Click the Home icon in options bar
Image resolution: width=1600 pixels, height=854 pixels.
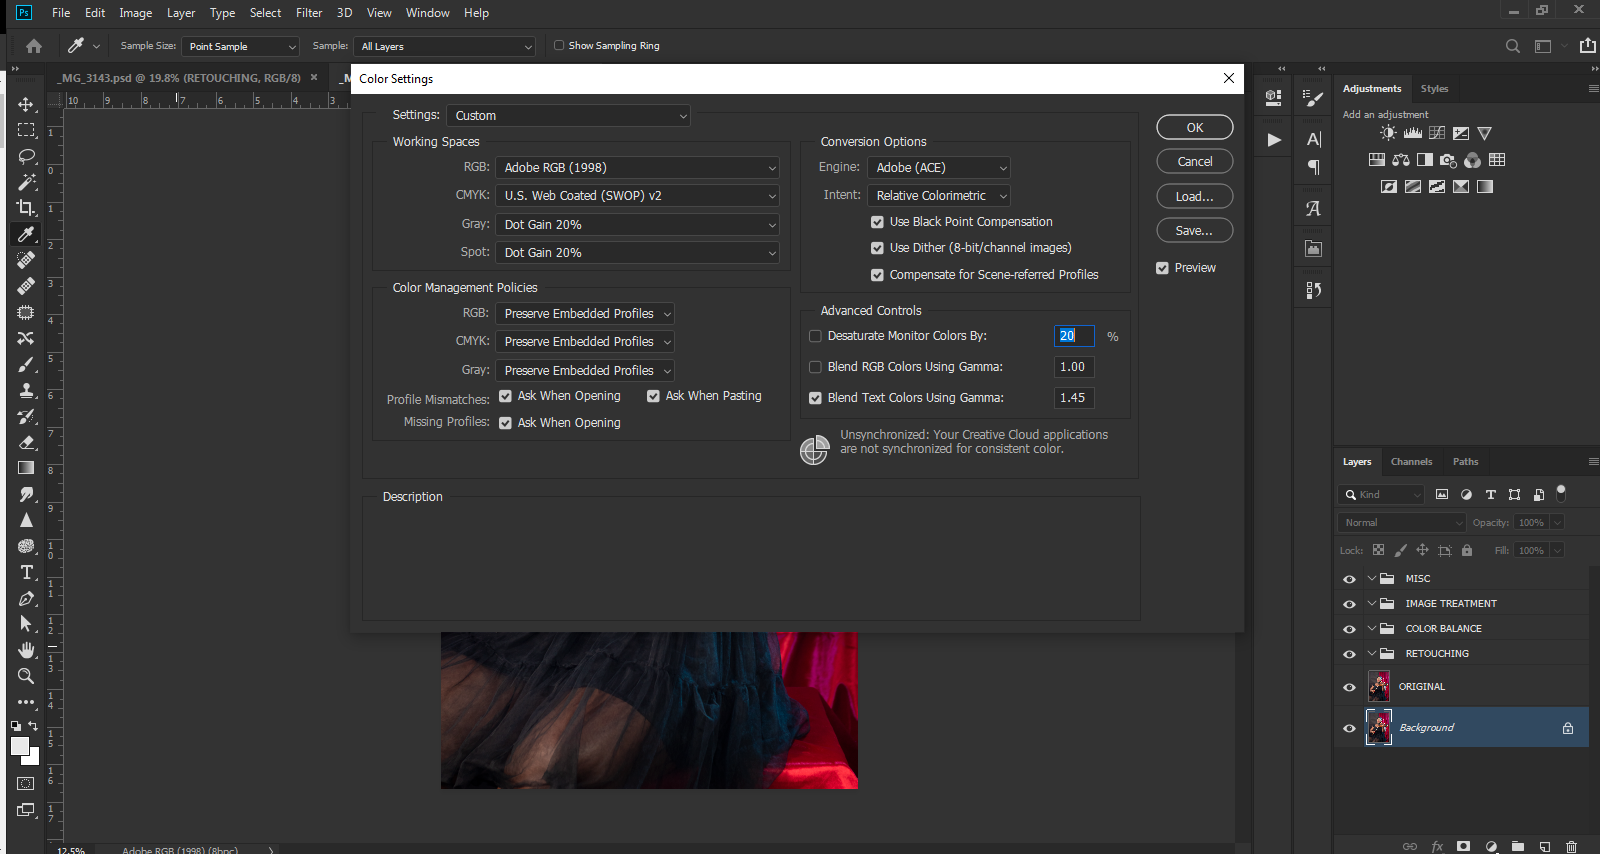pyautogui.click(x=34, y=46)
